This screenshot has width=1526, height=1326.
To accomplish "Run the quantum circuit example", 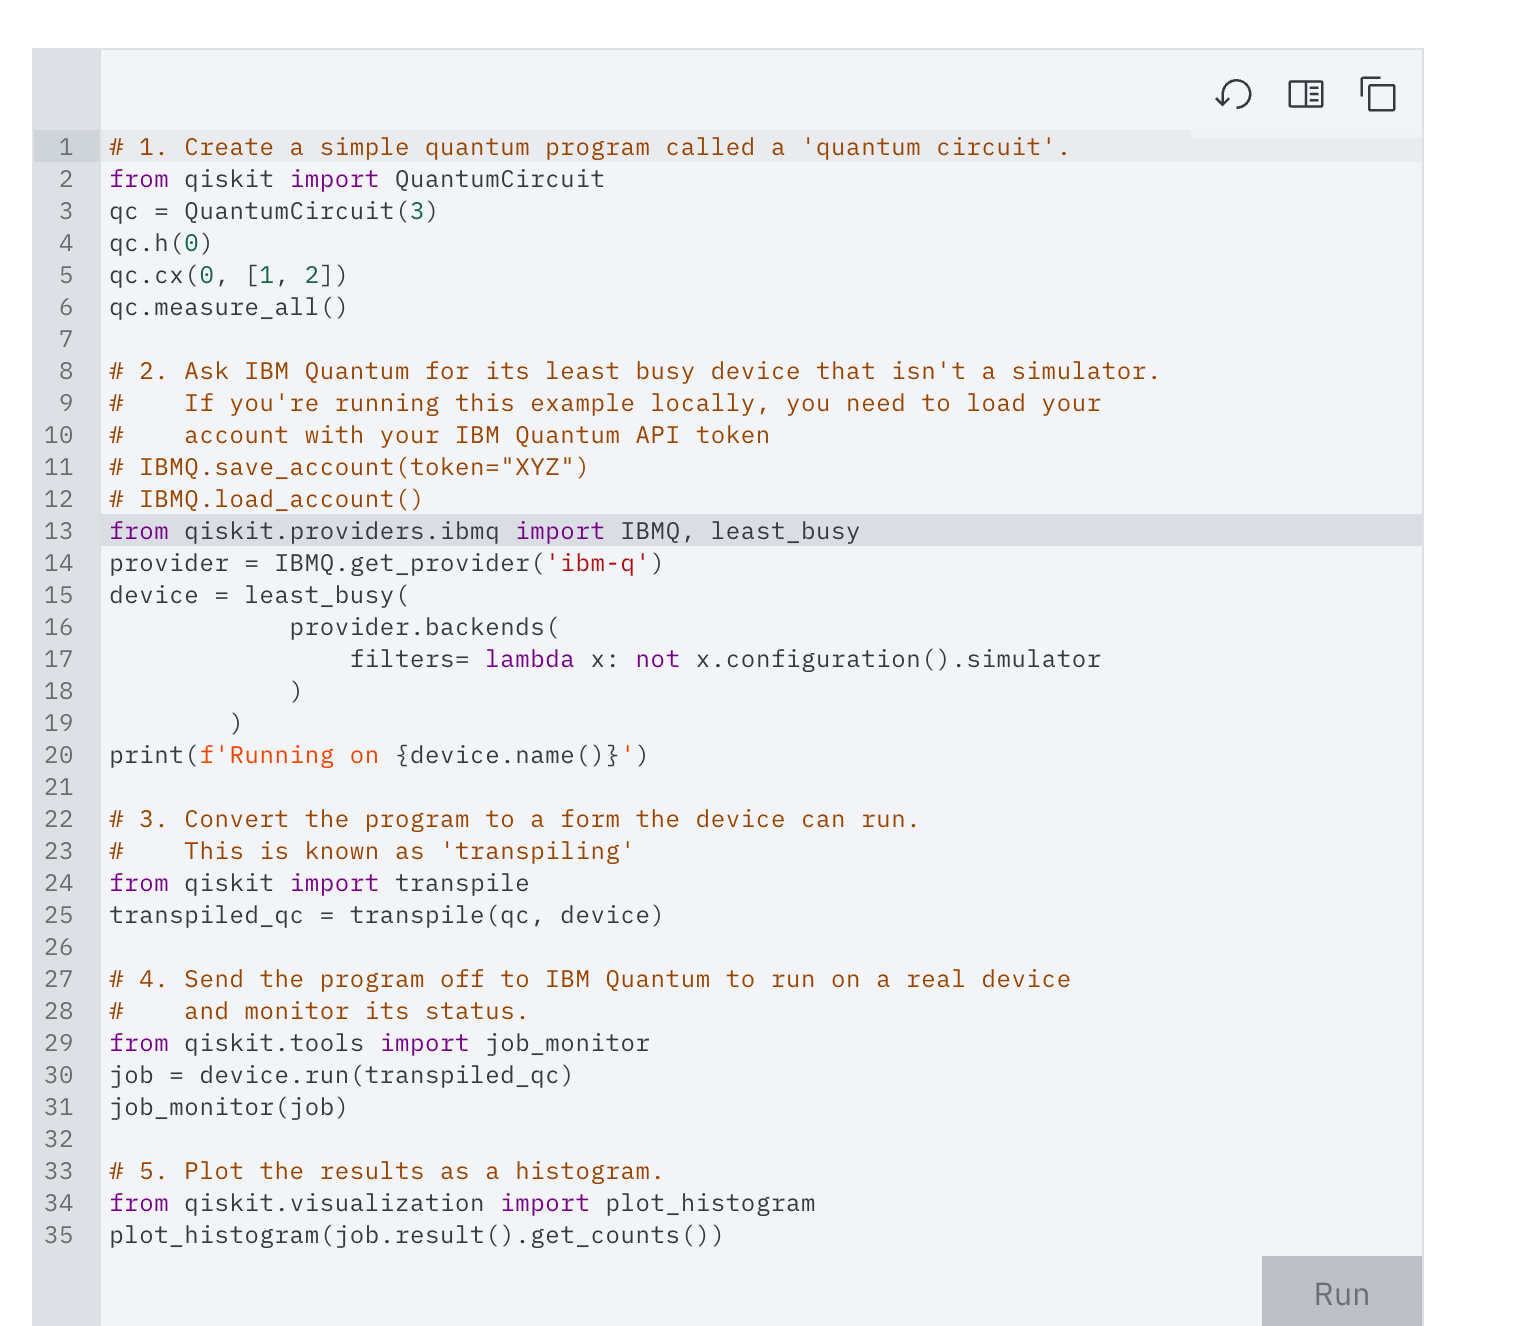I will tap(1341, 1293).
